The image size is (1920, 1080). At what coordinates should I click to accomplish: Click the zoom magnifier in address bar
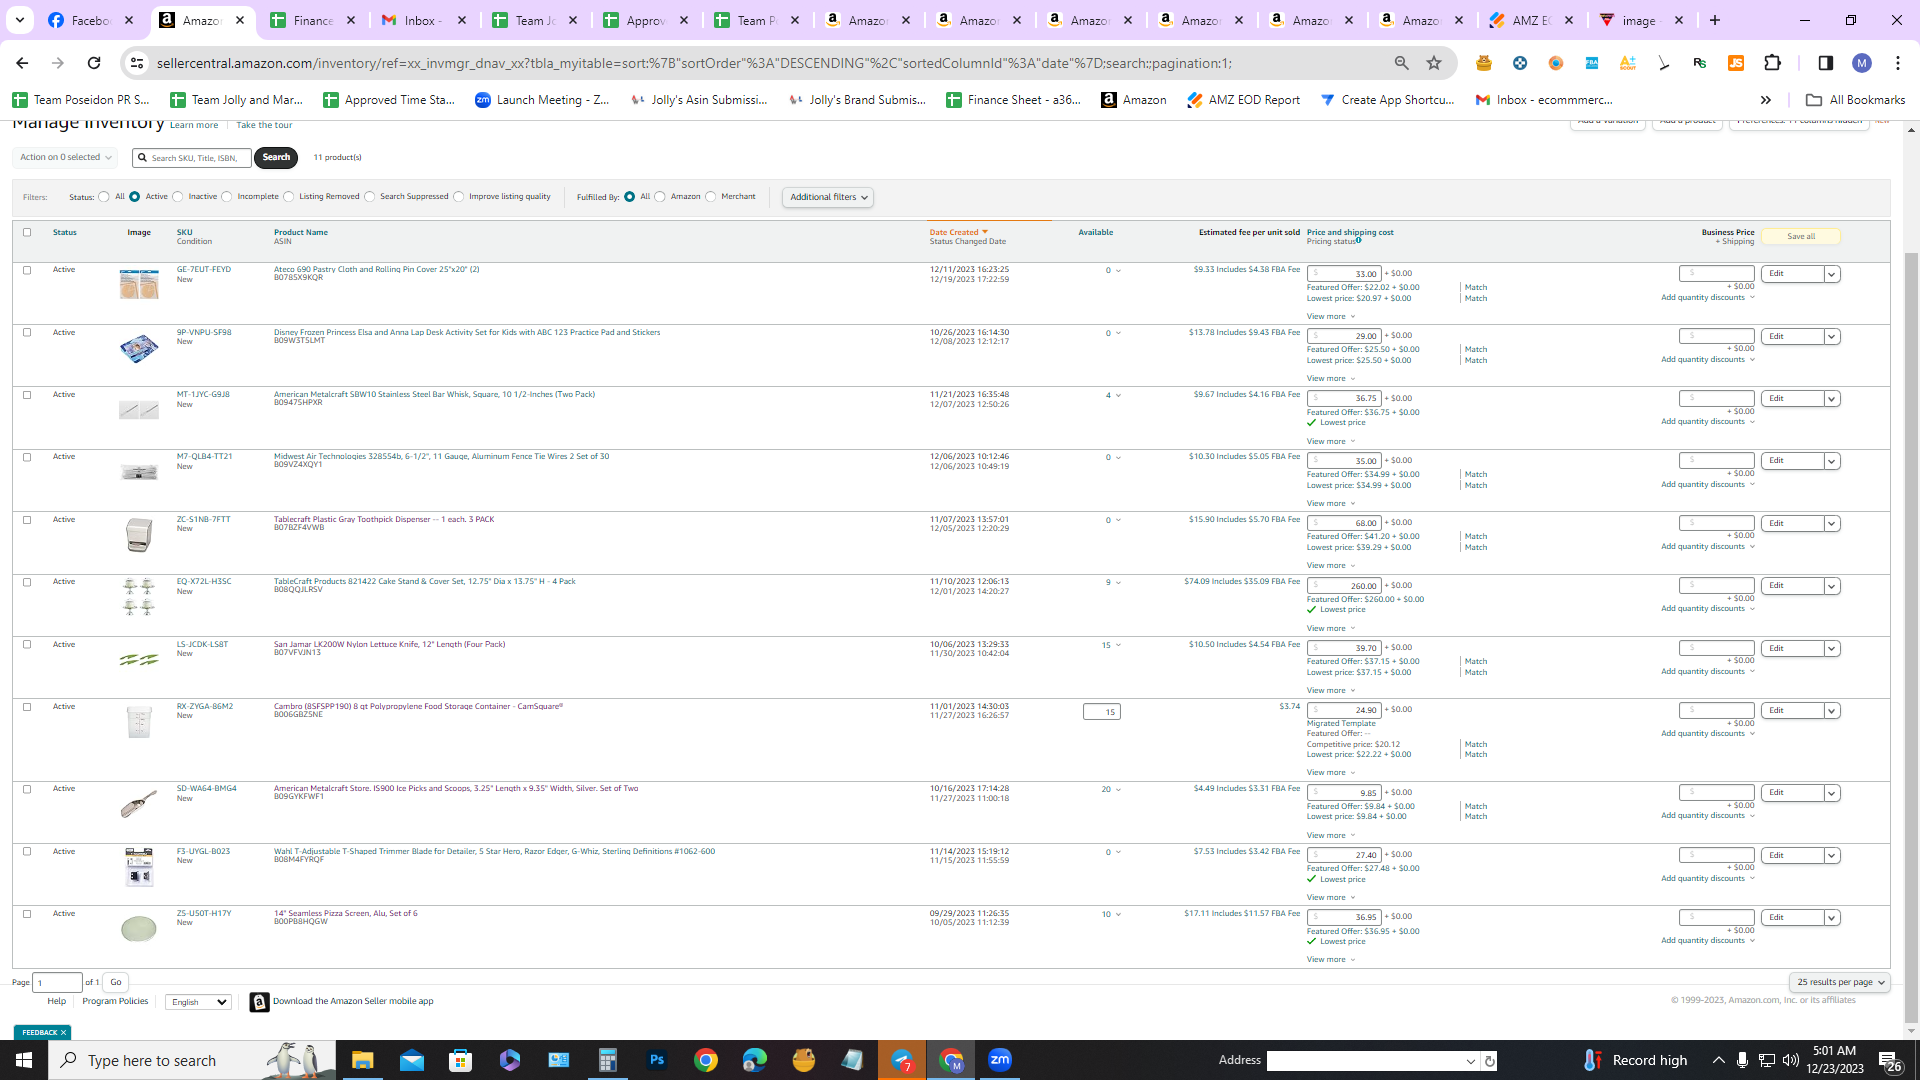(1401, 63)
